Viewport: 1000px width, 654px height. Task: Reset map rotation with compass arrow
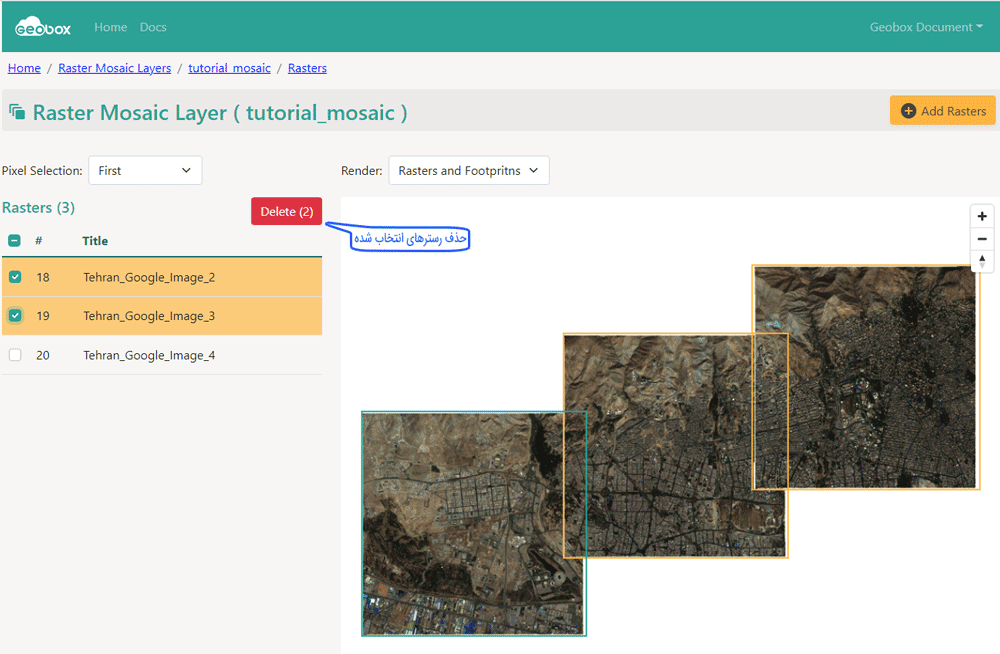(x=983, y=262)
